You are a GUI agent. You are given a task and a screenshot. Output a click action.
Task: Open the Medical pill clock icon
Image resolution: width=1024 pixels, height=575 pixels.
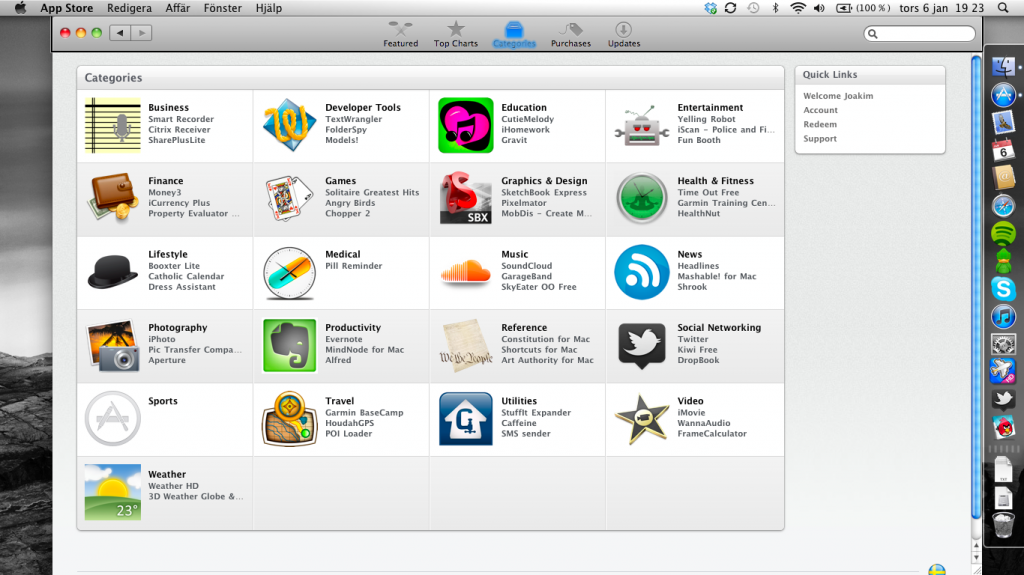pyautogui.click(x=289, y=273)
